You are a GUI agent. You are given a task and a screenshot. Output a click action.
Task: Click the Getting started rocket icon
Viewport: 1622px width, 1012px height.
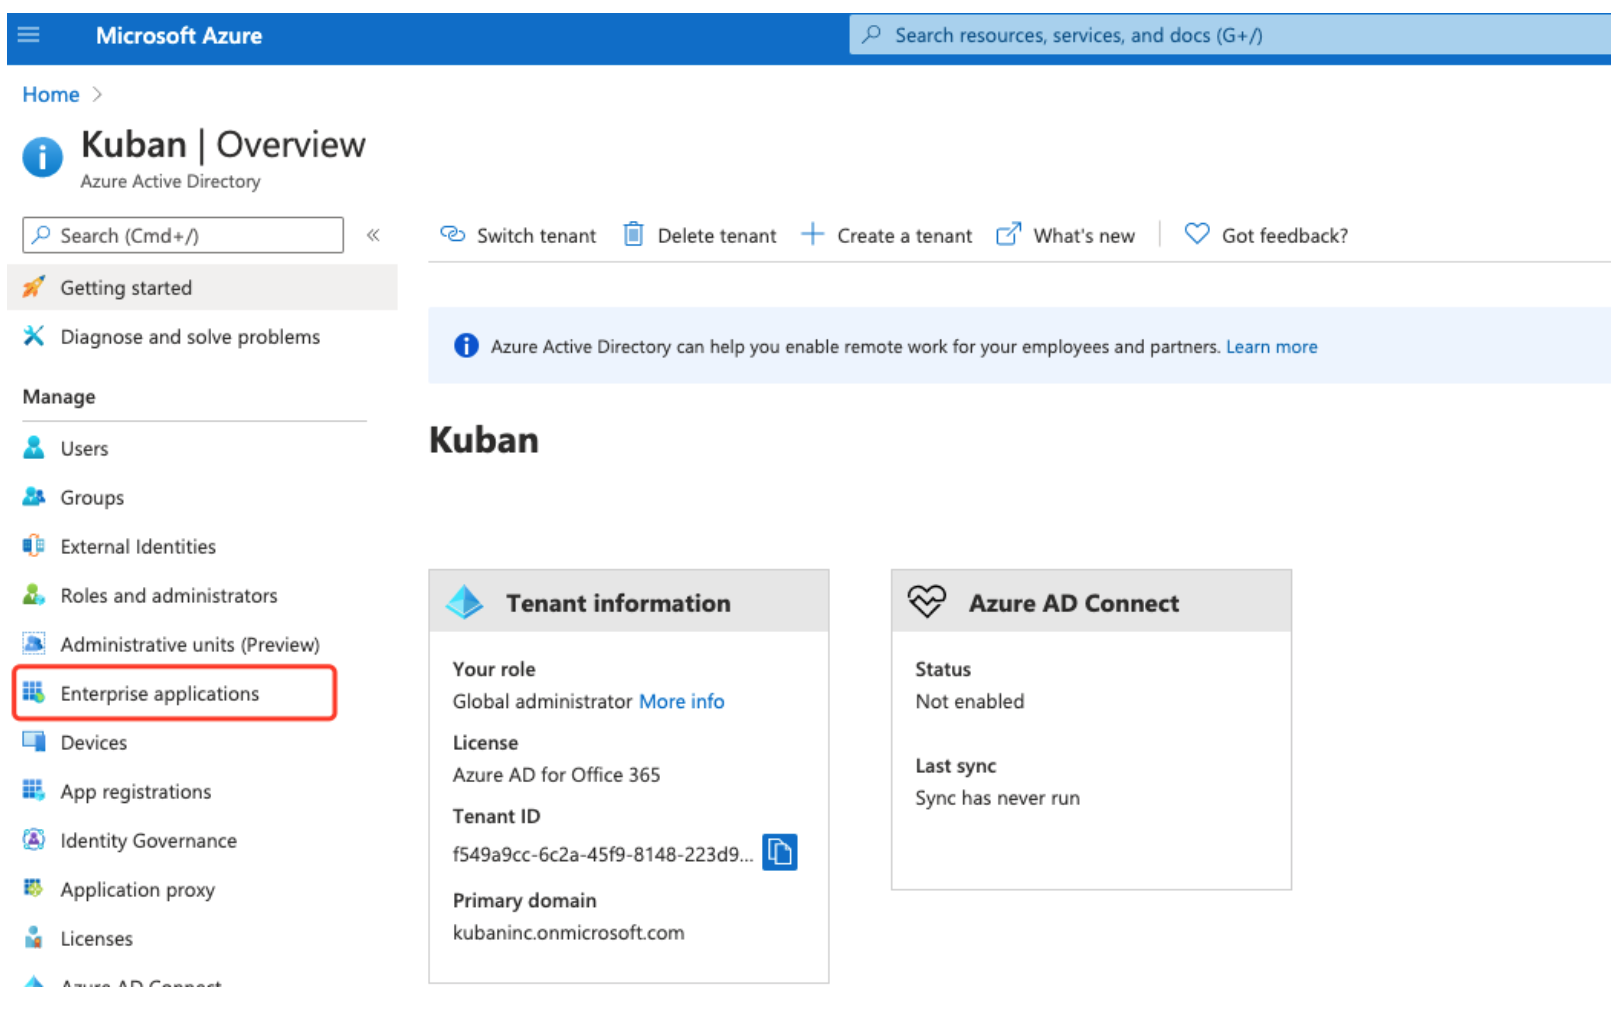point(34,287)
